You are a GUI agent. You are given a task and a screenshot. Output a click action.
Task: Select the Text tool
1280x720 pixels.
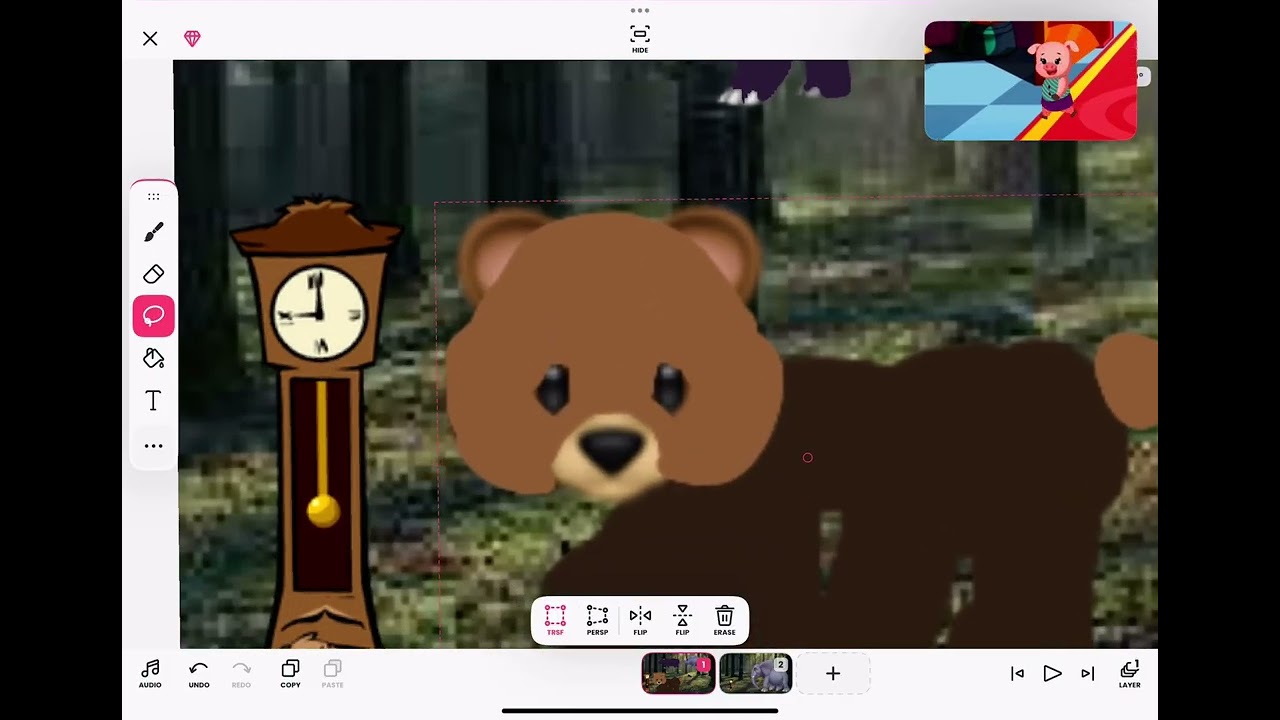[x=153, y=401]
